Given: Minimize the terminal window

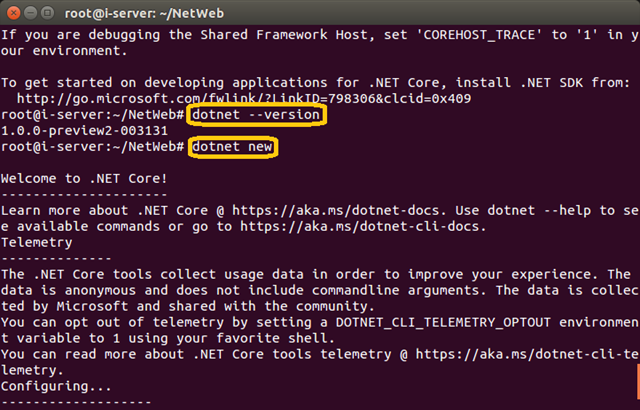Looking at the screenshot, I should [x=31, y=13].
